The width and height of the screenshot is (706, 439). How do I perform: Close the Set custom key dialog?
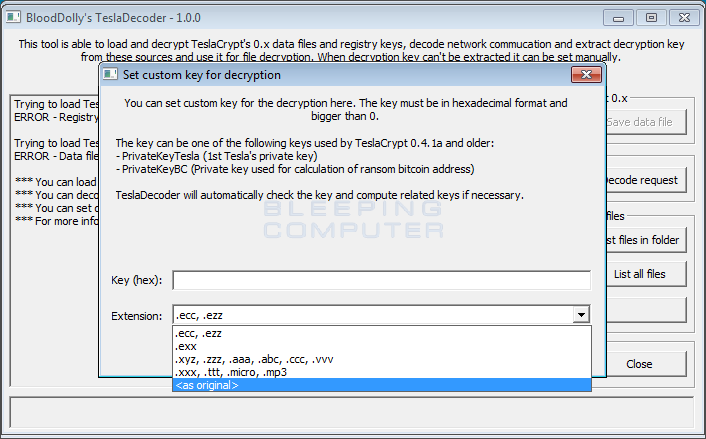pos(586,75)
